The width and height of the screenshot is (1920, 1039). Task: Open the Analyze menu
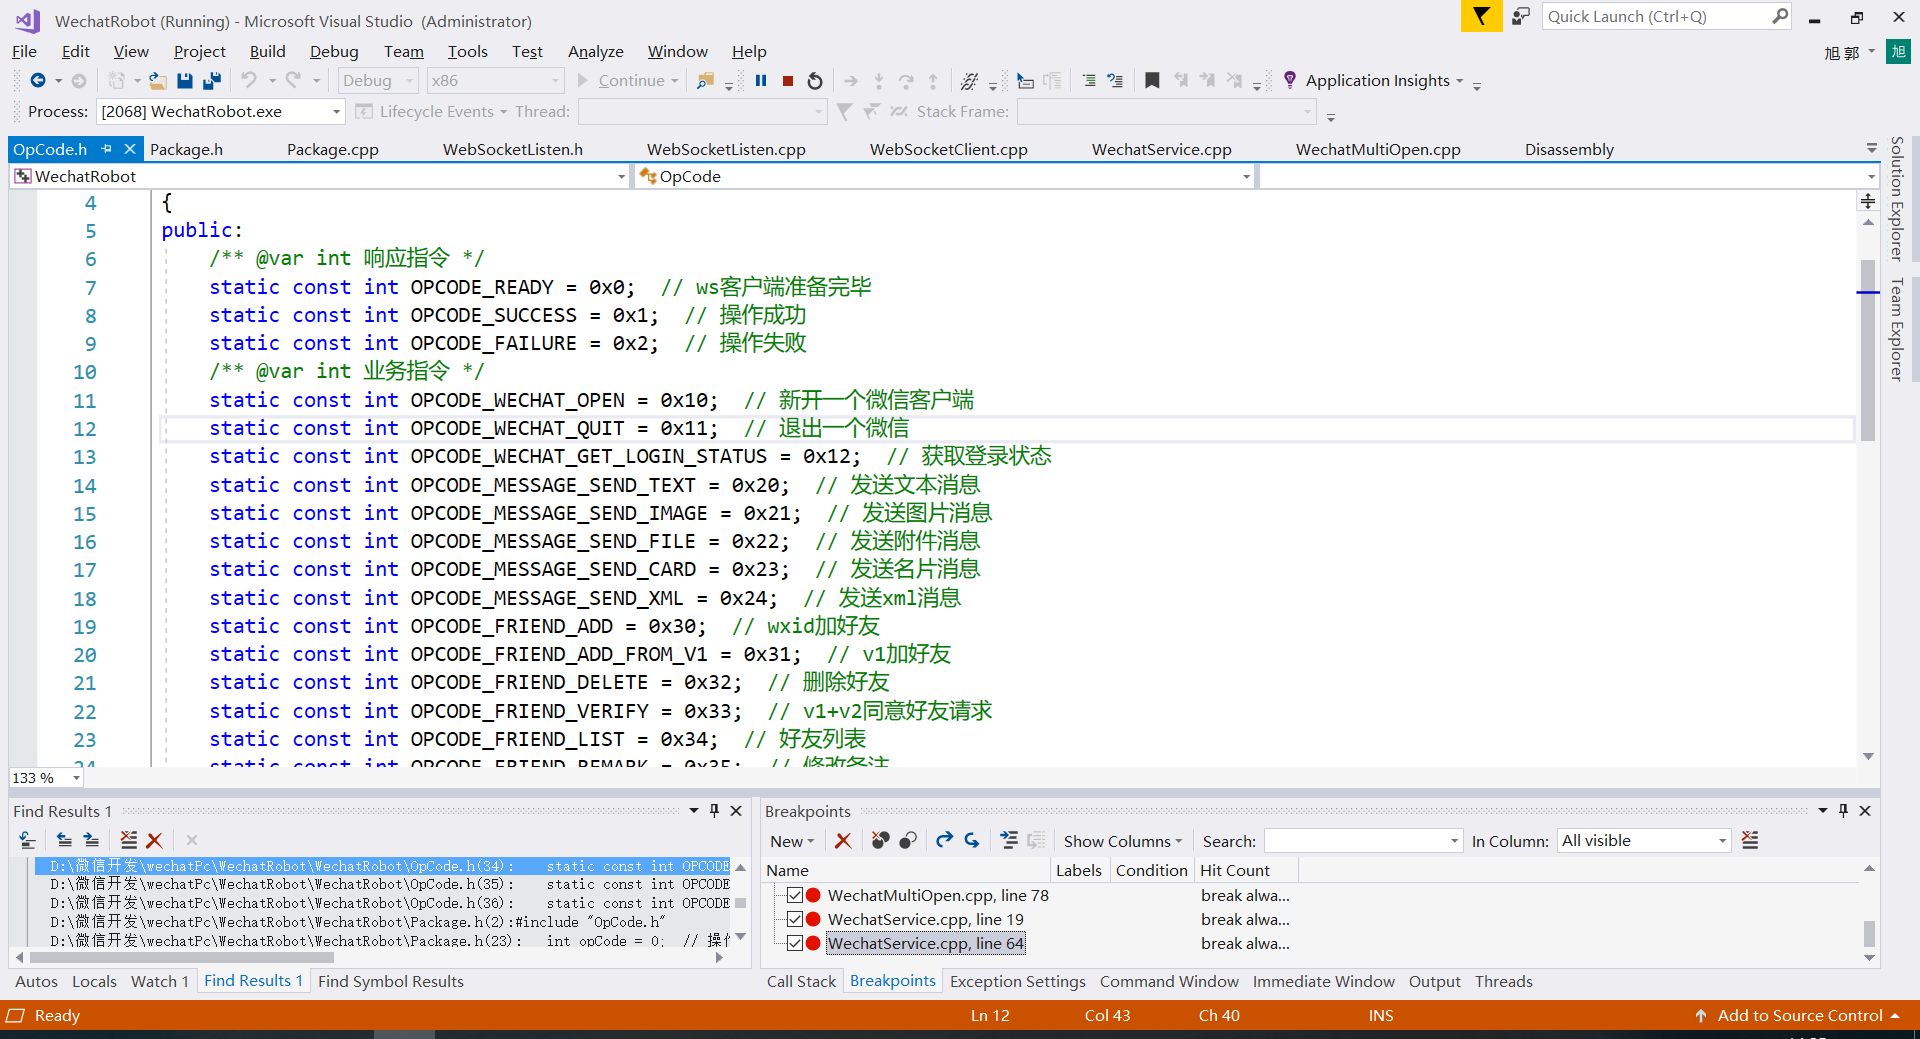pos(595,52)
